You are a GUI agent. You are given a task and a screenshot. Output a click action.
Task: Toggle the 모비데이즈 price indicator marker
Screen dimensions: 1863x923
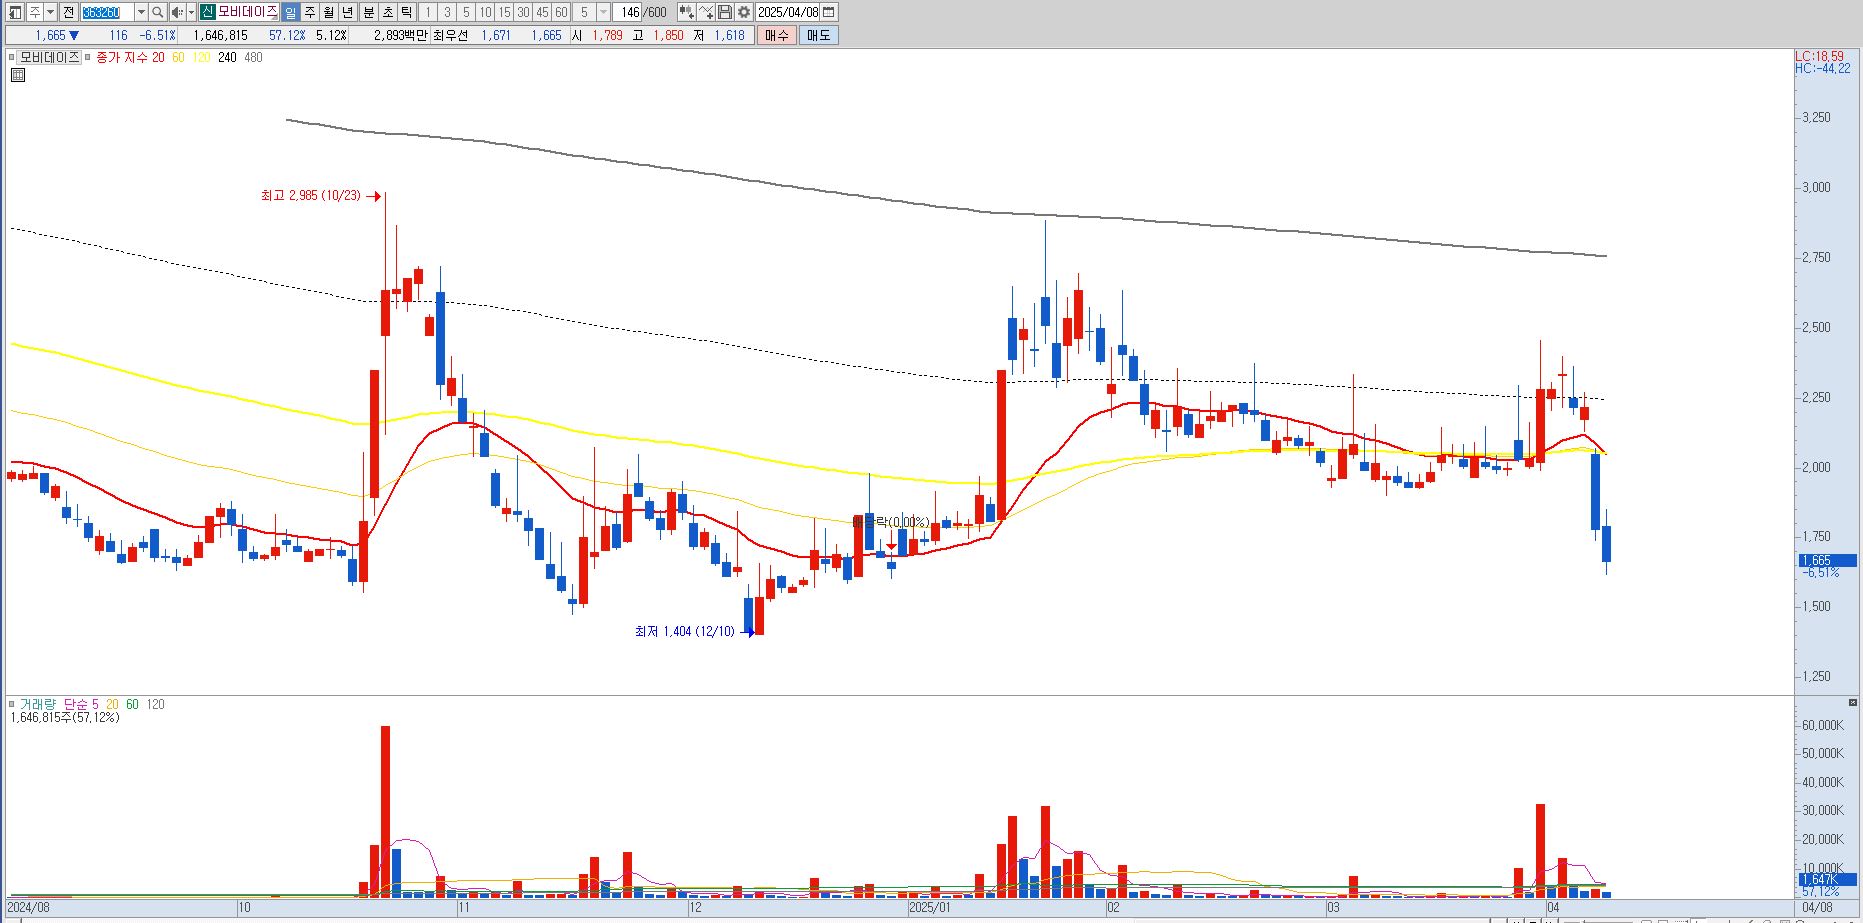12,57
